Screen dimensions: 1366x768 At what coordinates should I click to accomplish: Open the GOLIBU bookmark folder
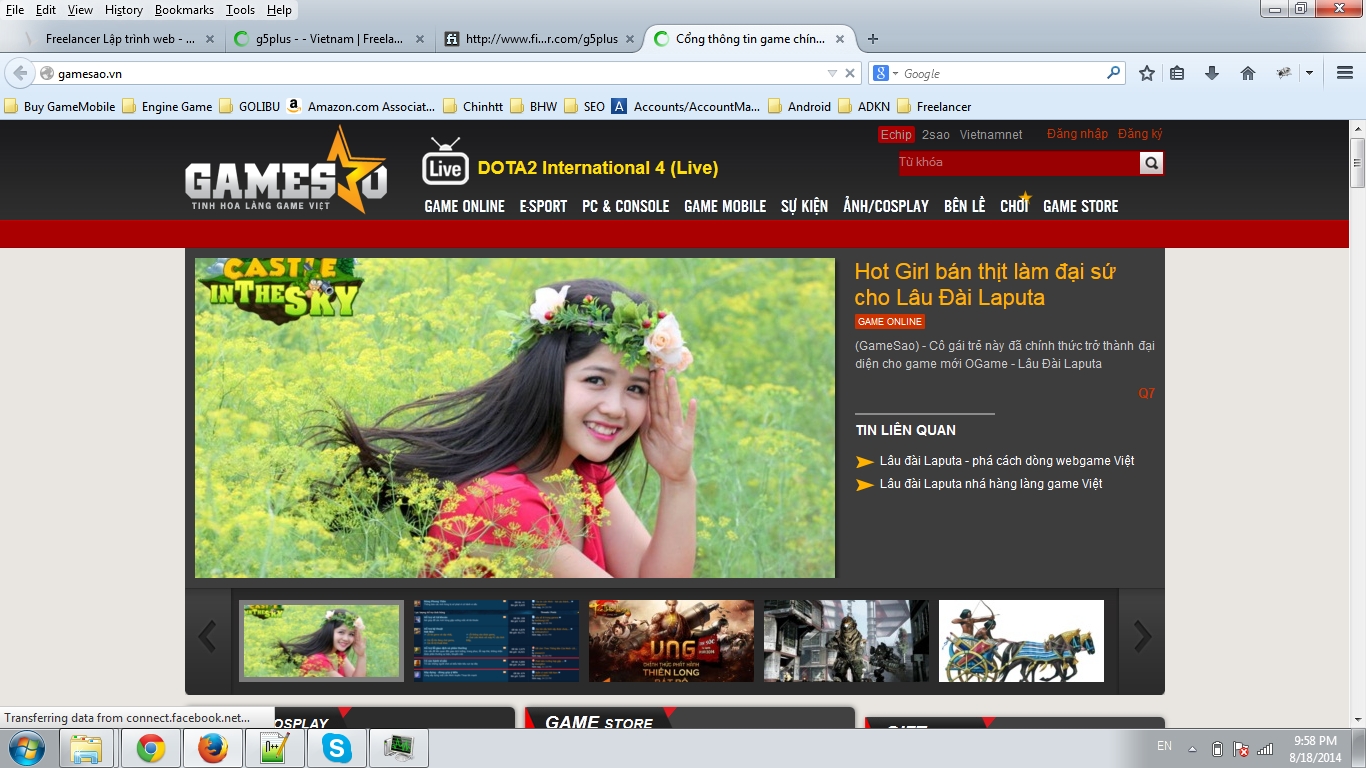point(250,106)
